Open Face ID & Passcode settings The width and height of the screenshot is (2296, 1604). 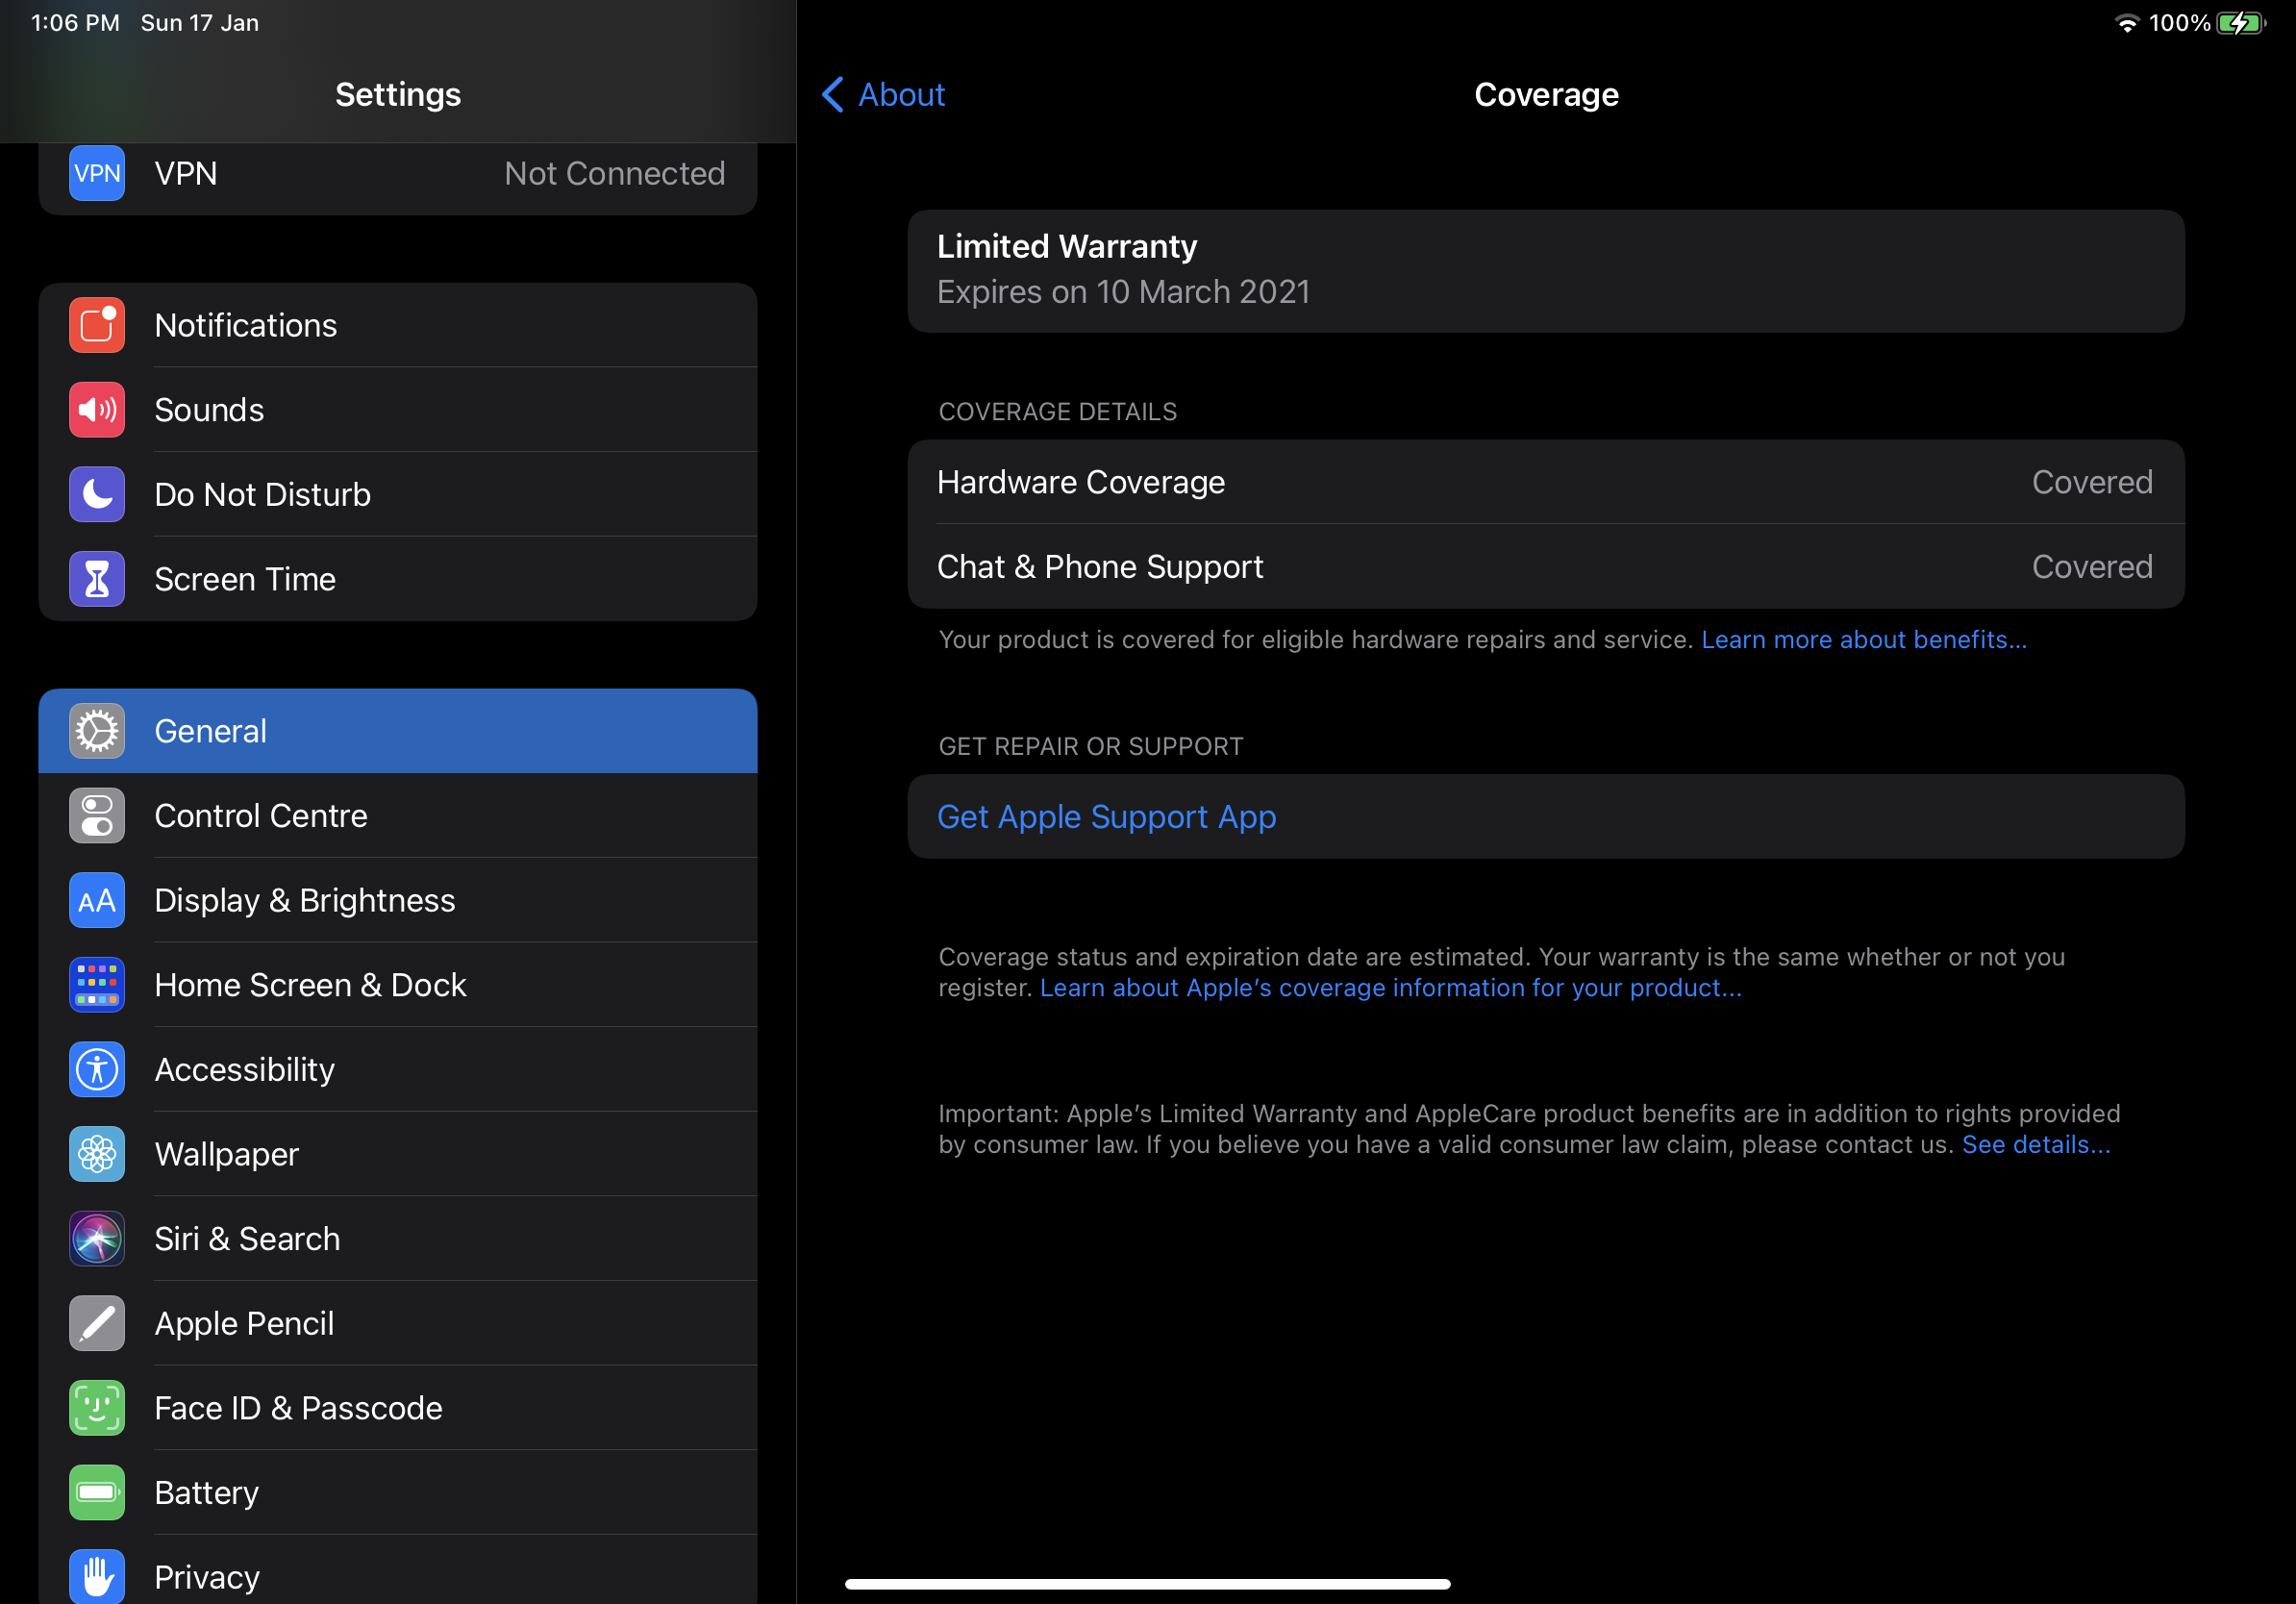point(398,1408)
